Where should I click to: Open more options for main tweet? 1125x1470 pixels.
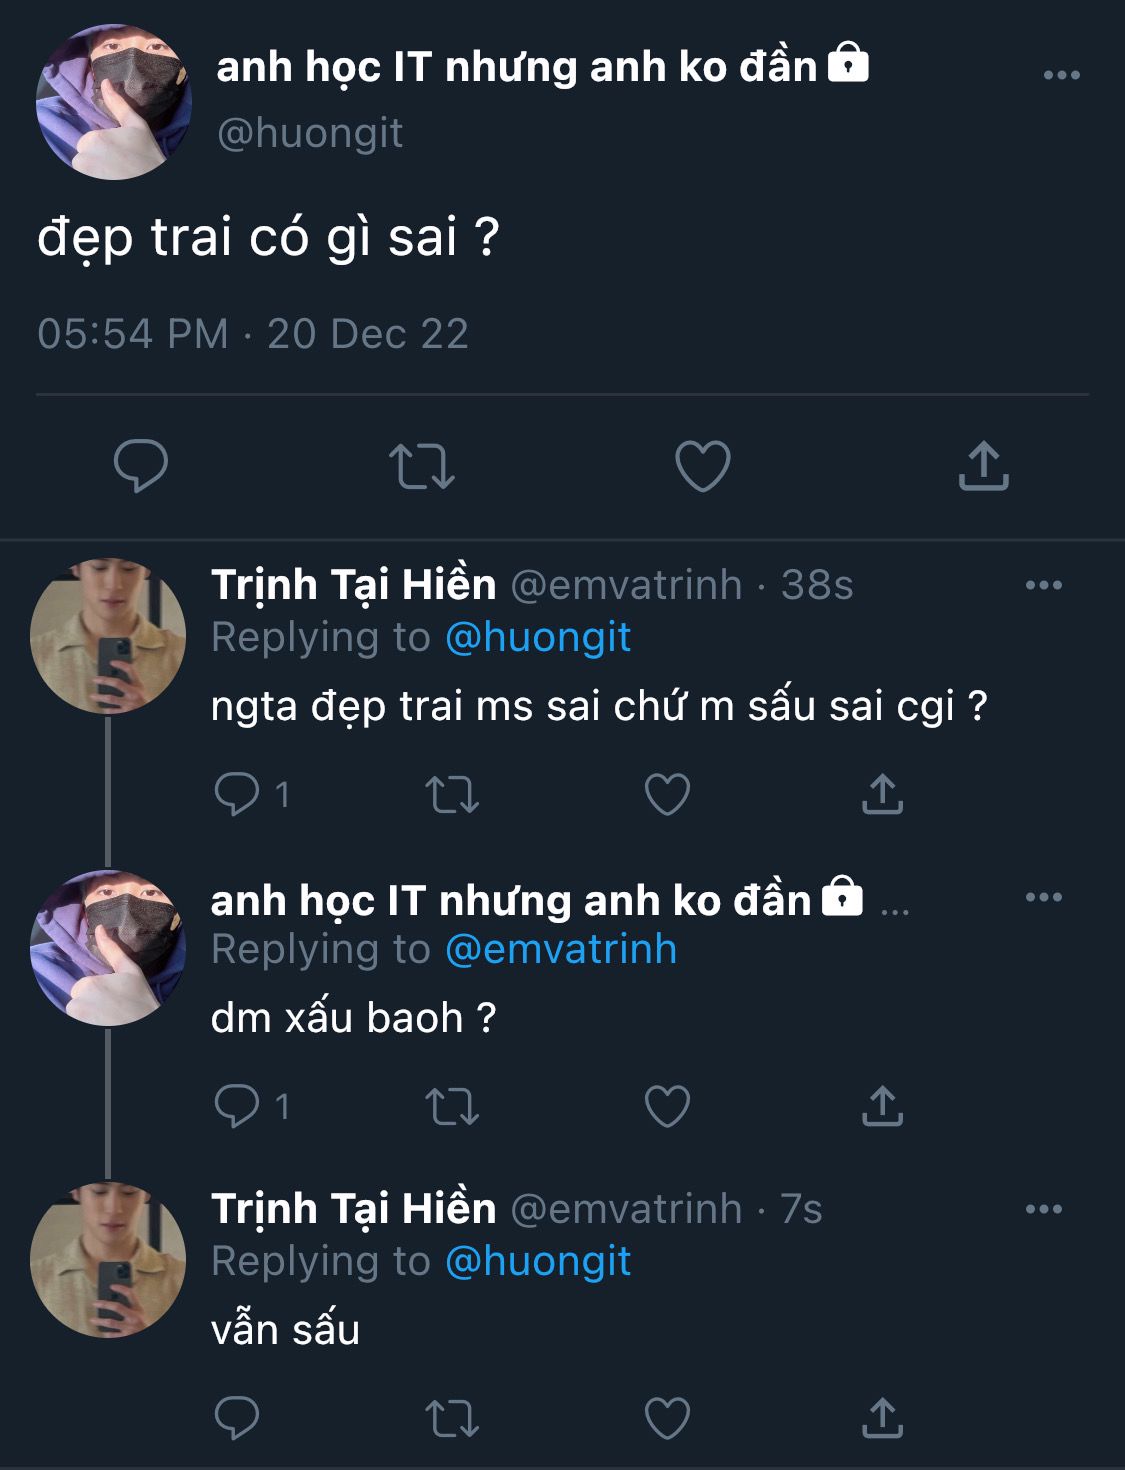pos(1061,76)
